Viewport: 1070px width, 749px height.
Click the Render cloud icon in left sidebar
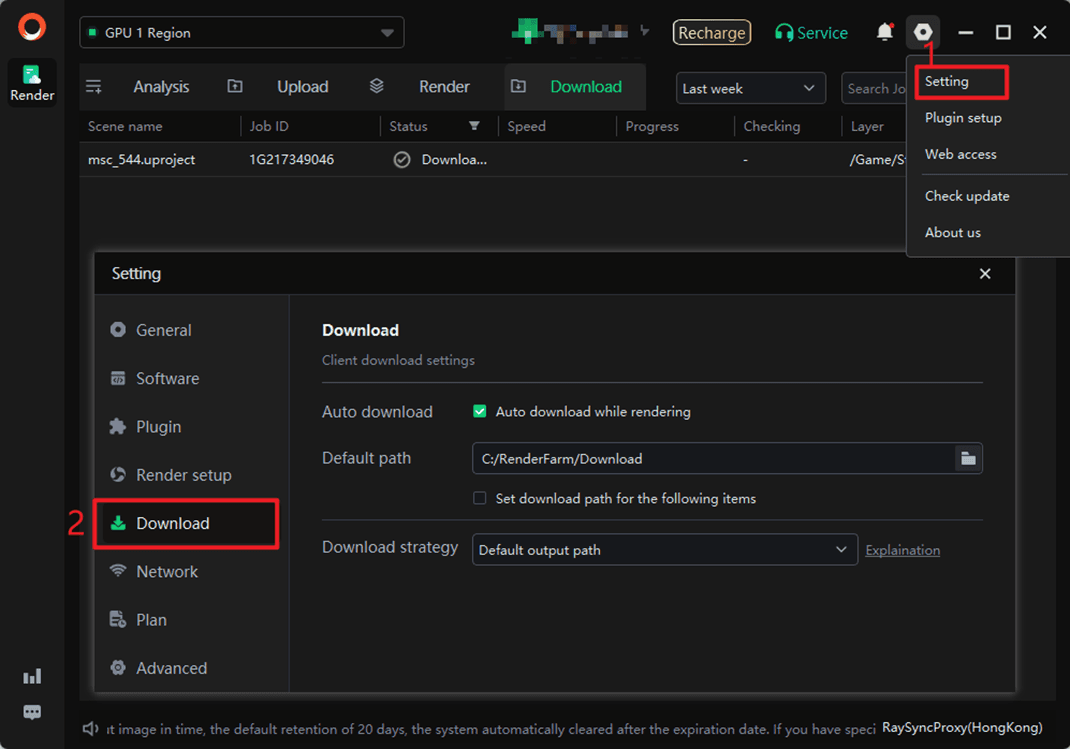(32, 82)
